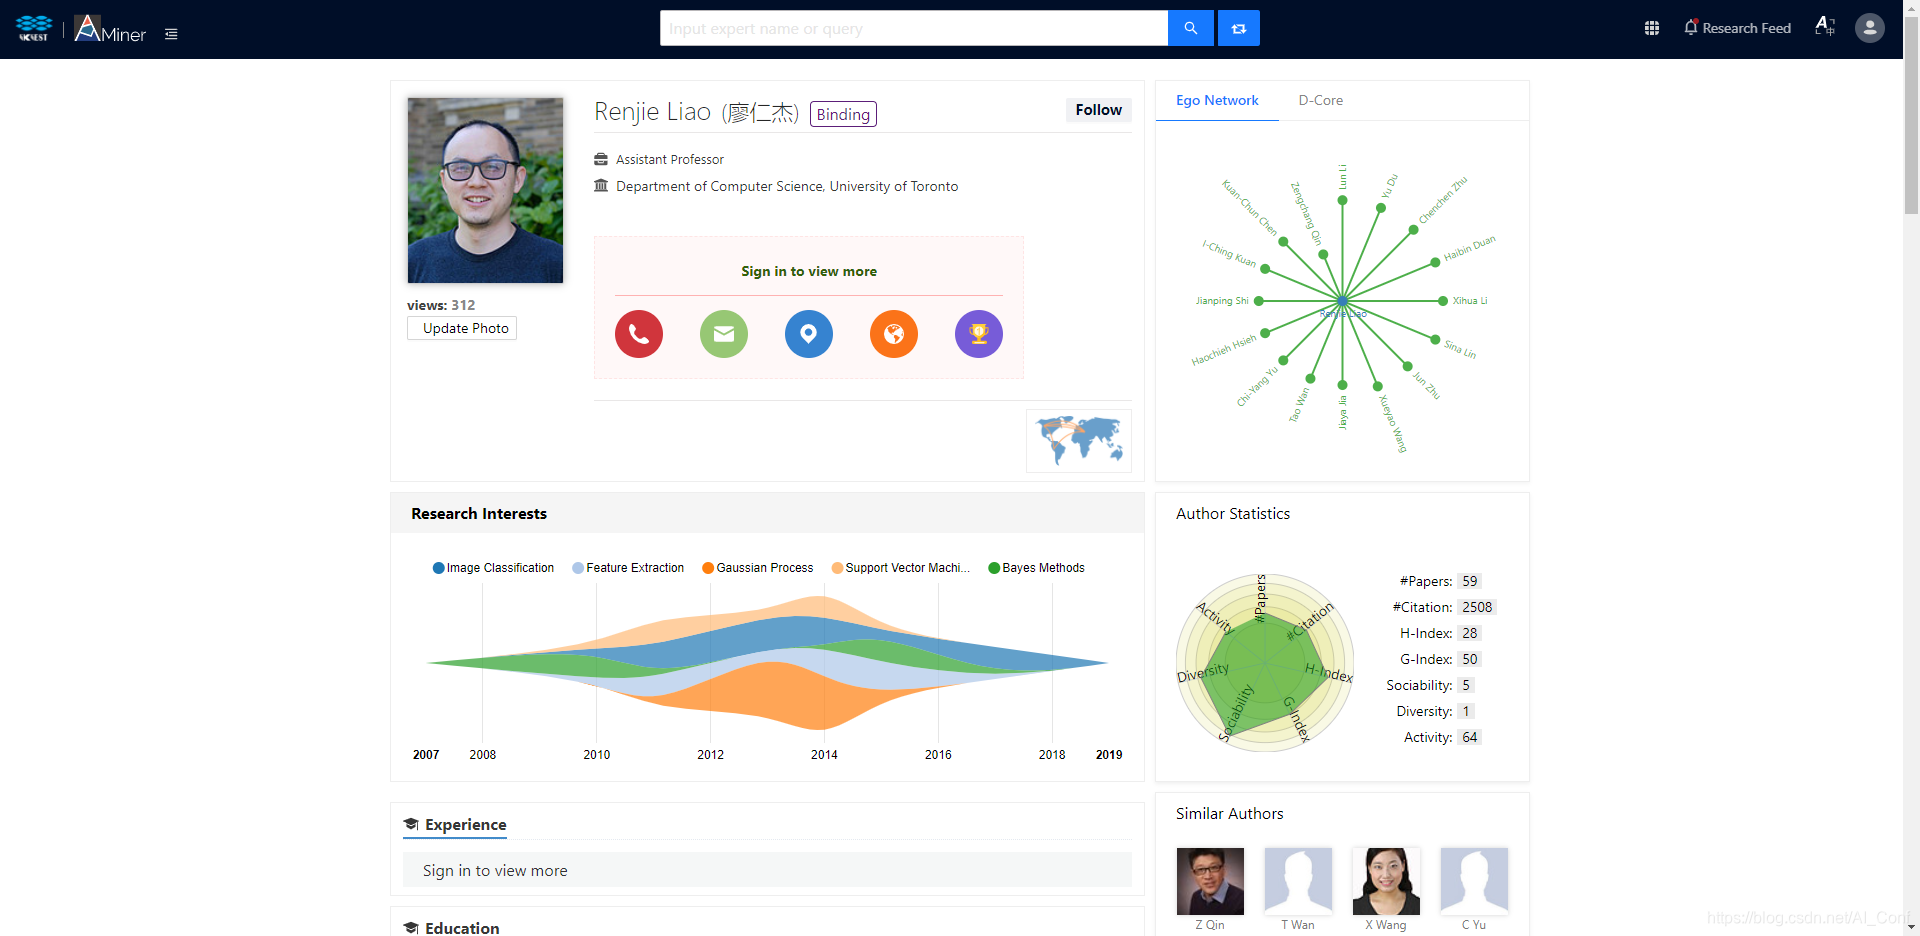The image size is (1920, 936).
Task: Click the institution building icon
Action: tap(601, 186)
